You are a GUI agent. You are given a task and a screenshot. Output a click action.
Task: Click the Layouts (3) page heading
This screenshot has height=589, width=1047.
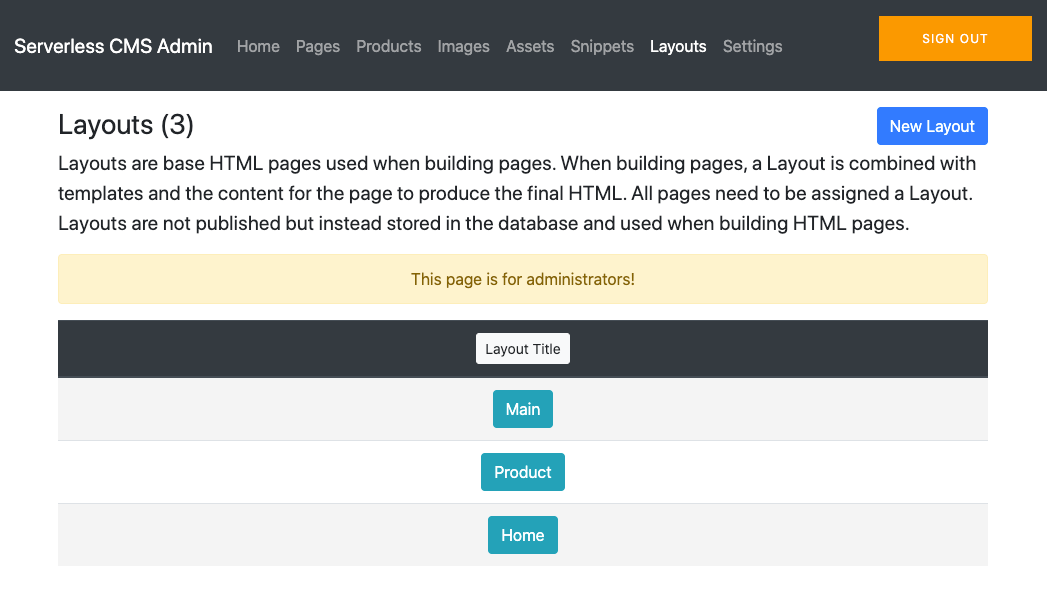click(126, 125)
